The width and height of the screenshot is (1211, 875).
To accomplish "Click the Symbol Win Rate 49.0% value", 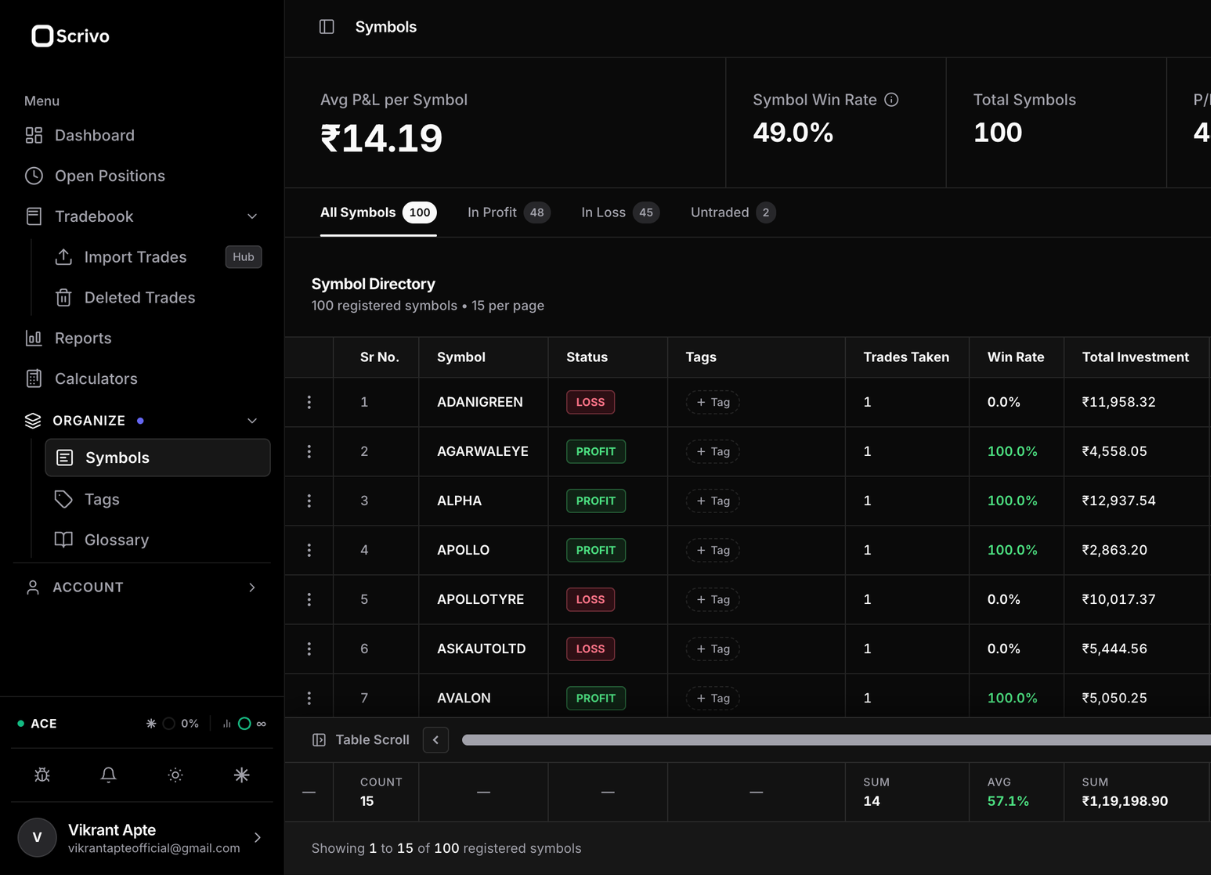I will pos(793,132).
